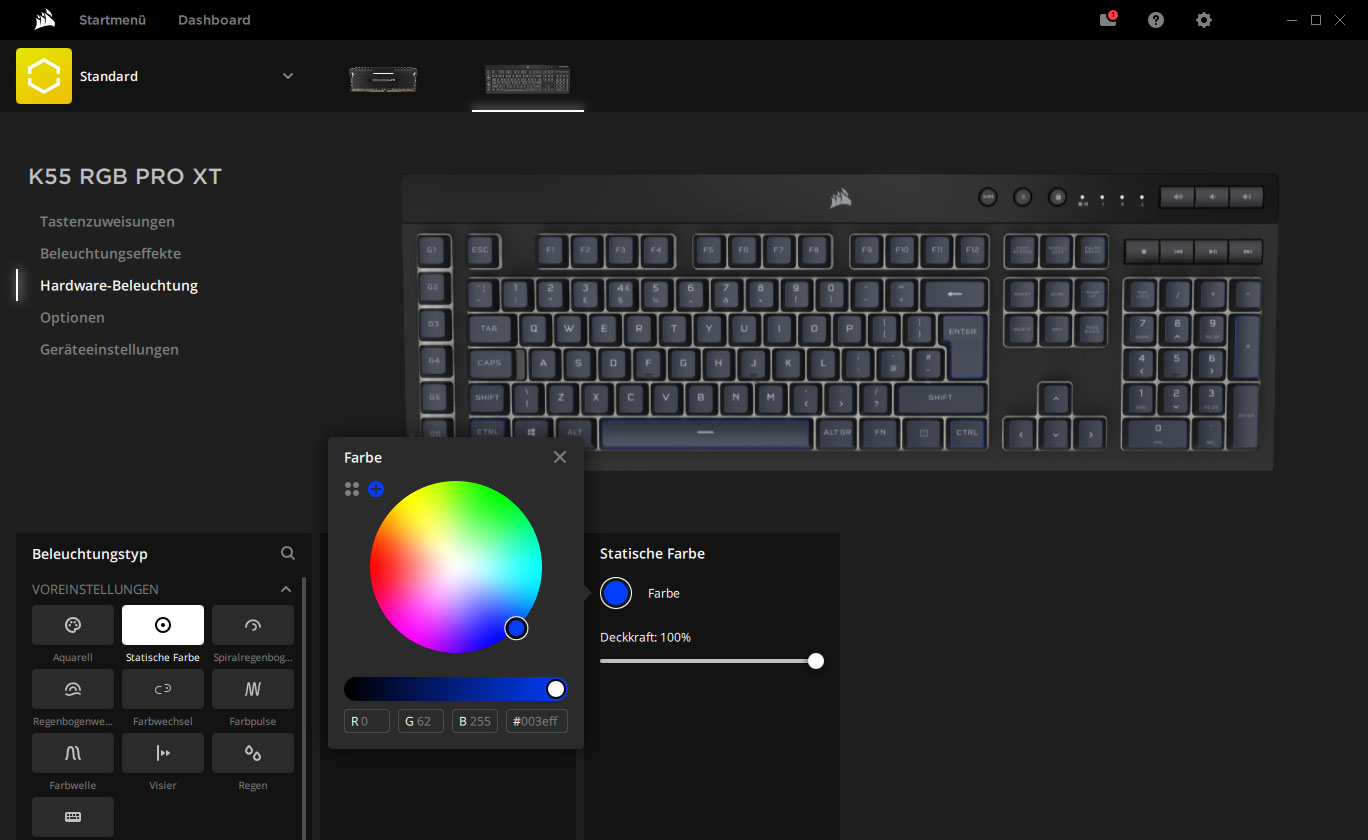Image resolution: width=1368 pixels, height=840 pixels.
Task: Switch to color swatches grid view
Action: point(351,489)
